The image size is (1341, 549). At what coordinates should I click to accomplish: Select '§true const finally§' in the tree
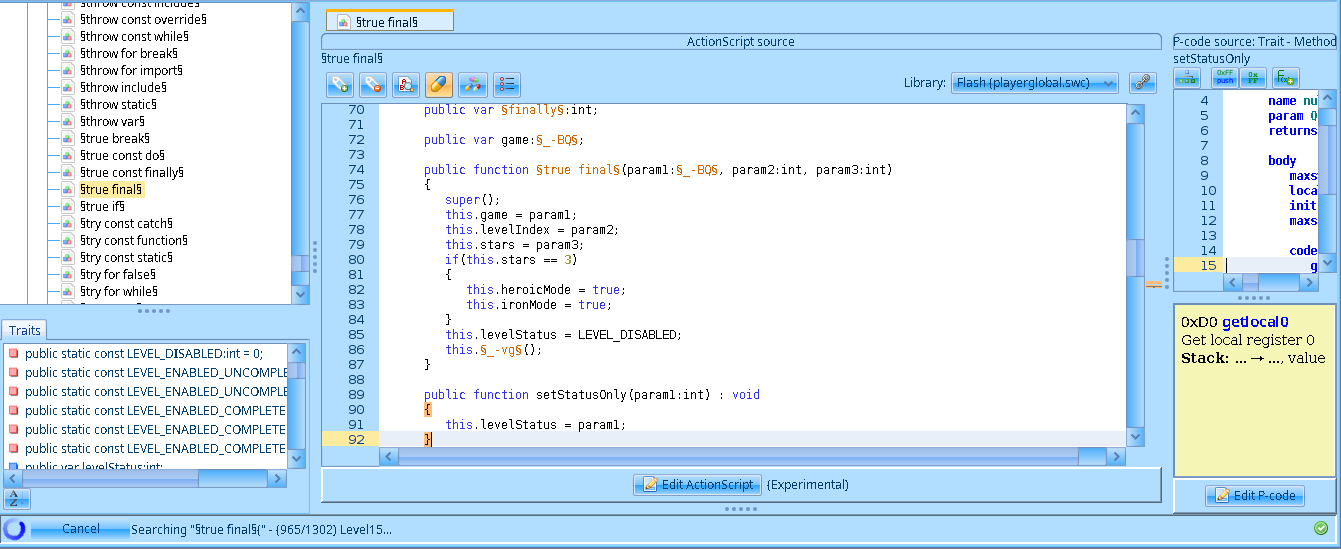(131, 172)
